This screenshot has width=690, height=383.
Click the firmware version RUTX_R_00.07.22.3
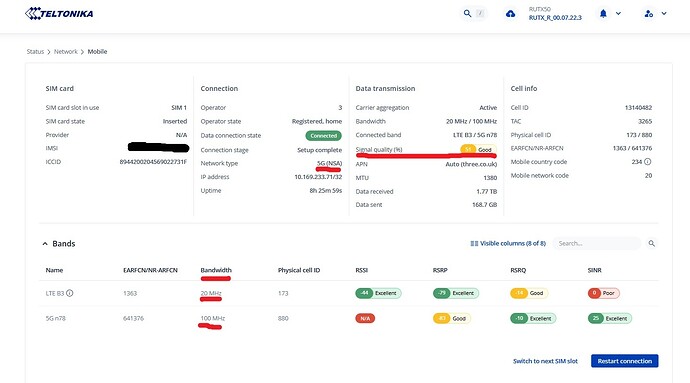coord(555,18)
